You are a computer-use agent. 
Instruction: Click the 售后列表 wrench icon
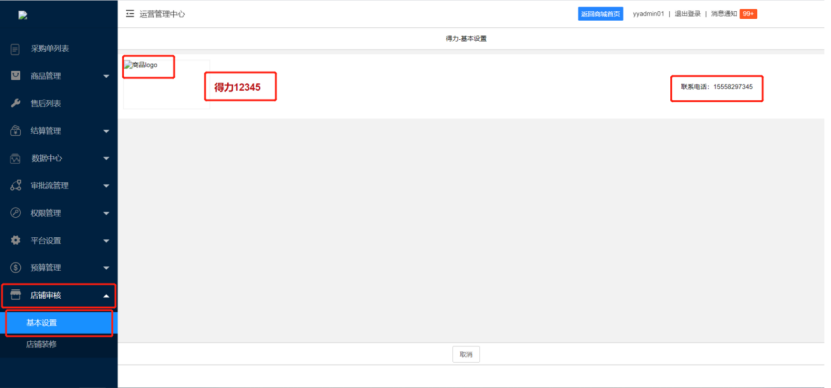(x=15, y=103)
